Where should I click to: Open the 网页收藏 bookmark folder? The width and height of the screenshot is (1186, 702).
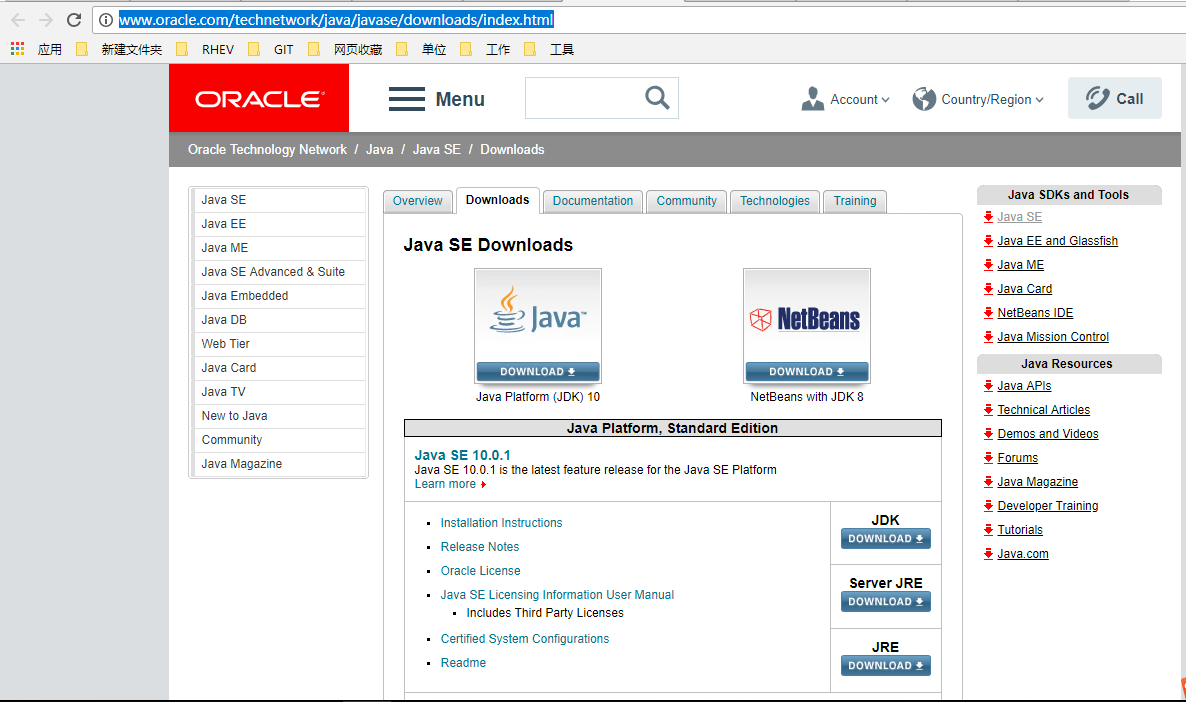click(x=345, y=49)
